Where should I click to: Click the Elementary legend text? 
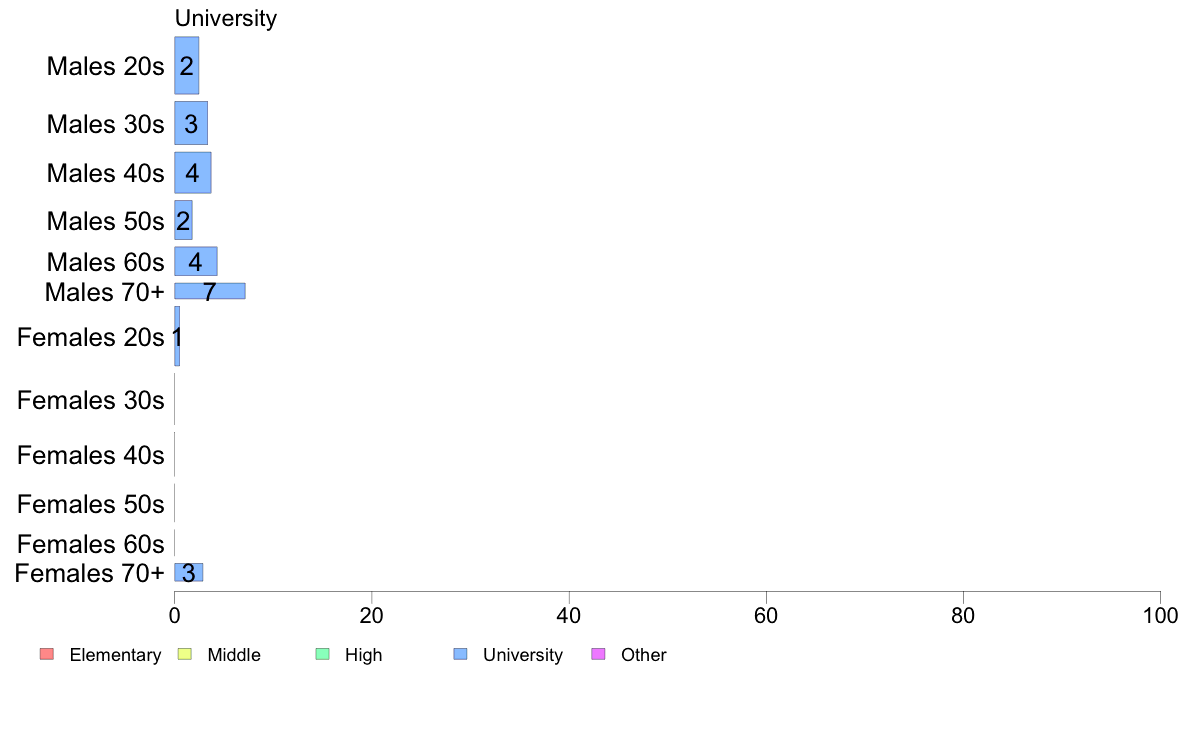[115, 655]
